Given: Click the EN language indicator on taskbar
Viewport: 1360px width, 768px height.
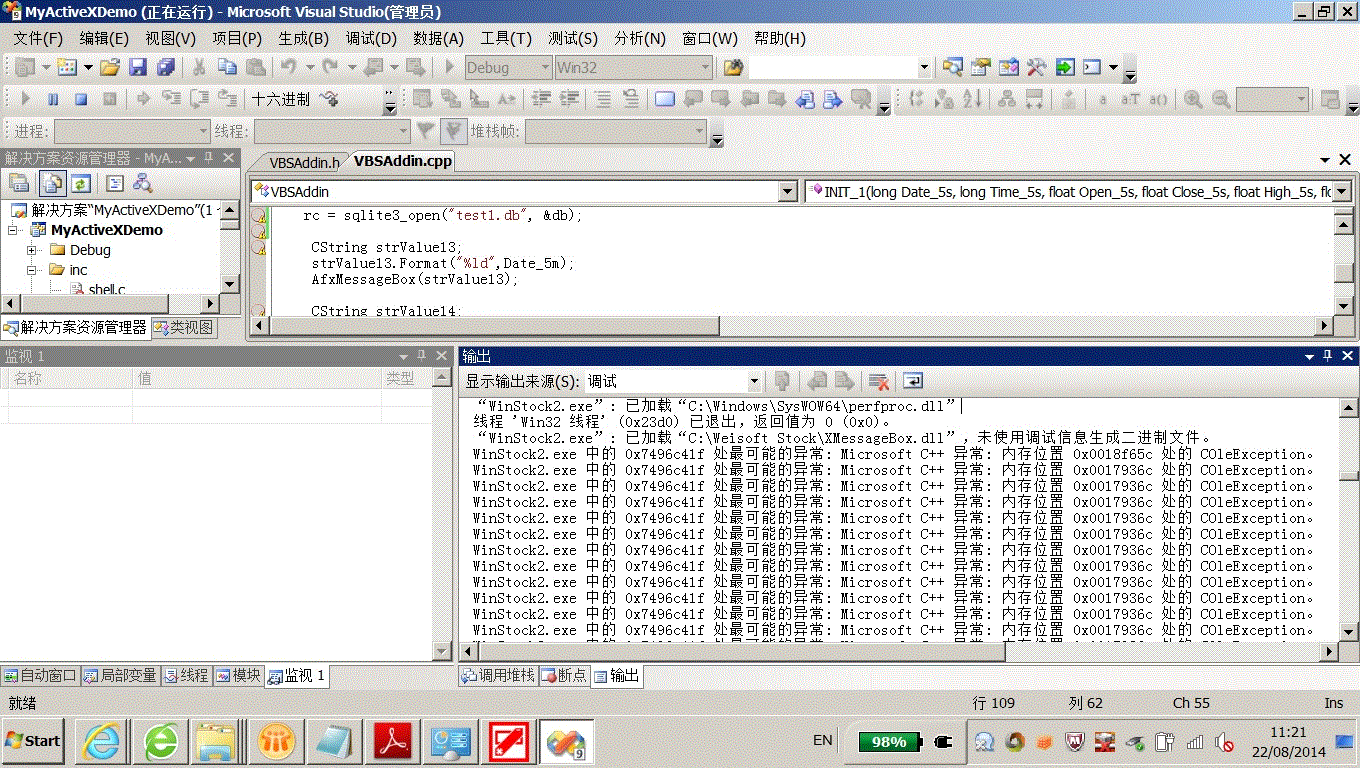Looking at the screenshot, I should click(822, 741).
